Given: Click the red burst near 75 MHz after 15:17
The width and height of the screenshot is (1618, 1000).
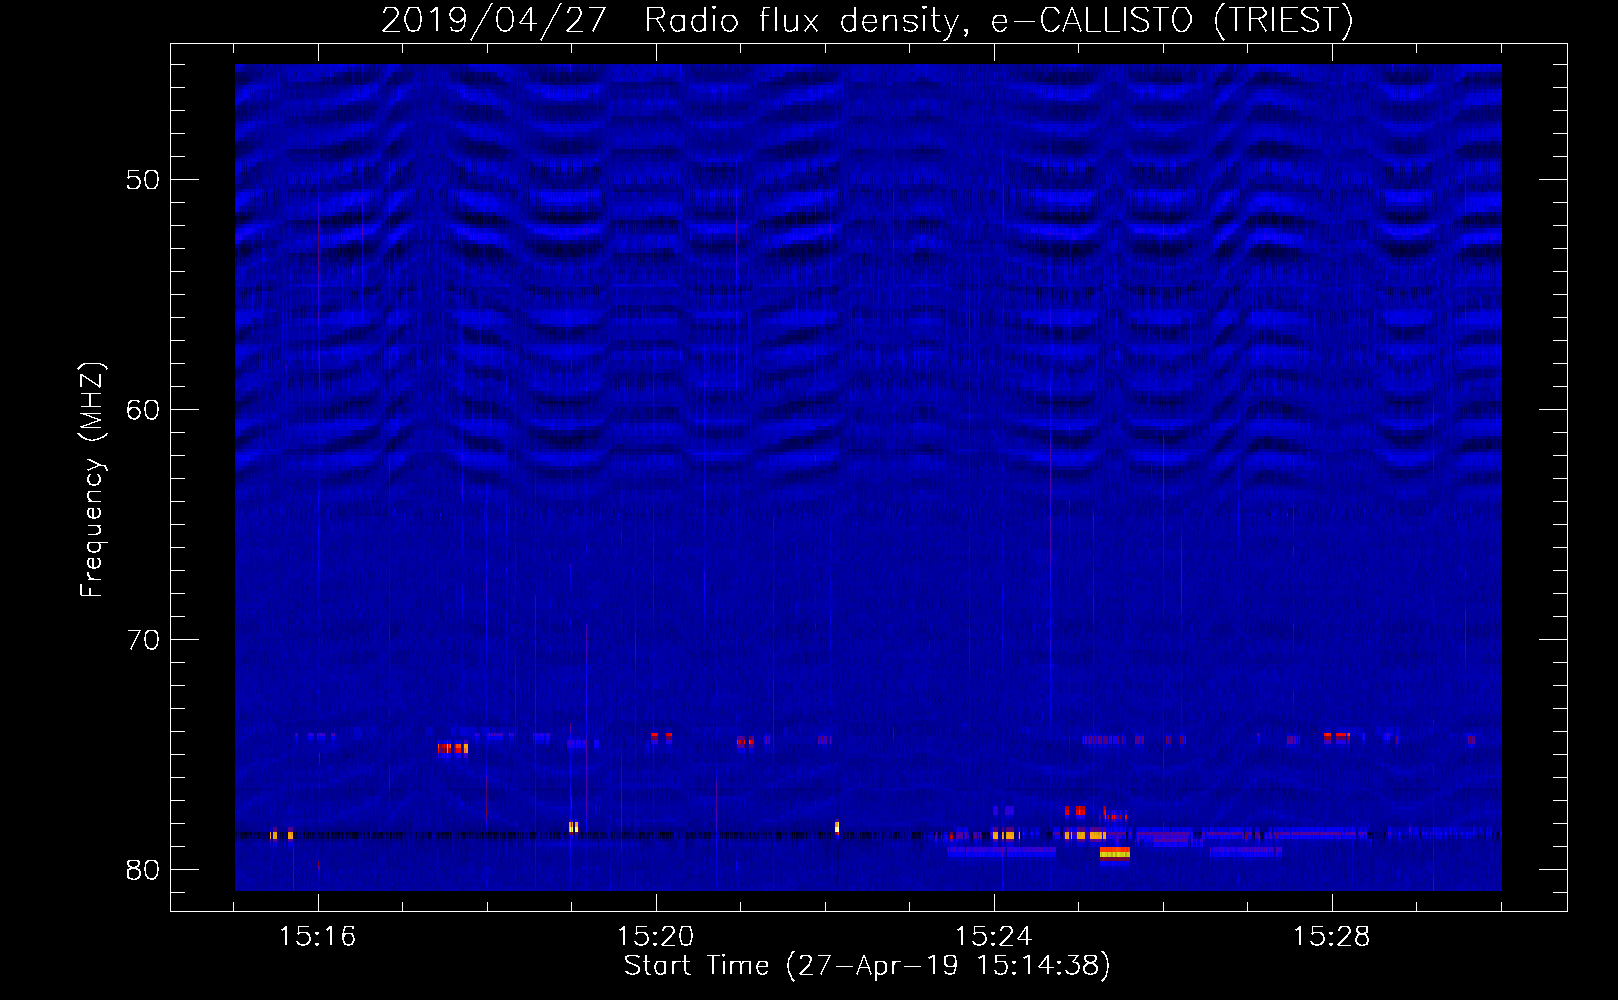Looking at the screenshot, I should point(452,748).
